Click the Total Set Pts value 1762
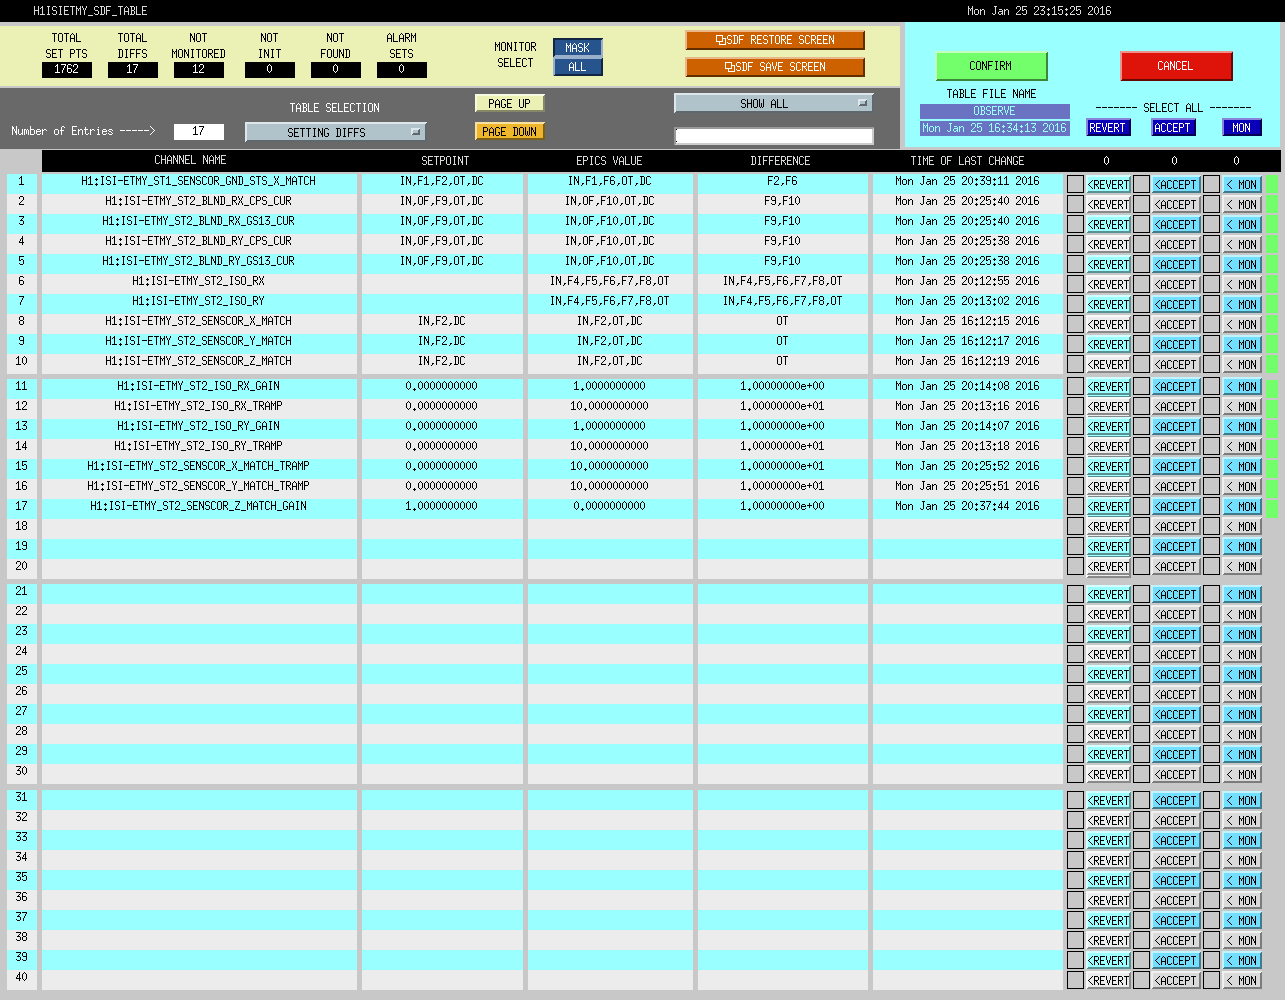Viewport: 1285px width, 1000px height. click(x=67, y=69)
